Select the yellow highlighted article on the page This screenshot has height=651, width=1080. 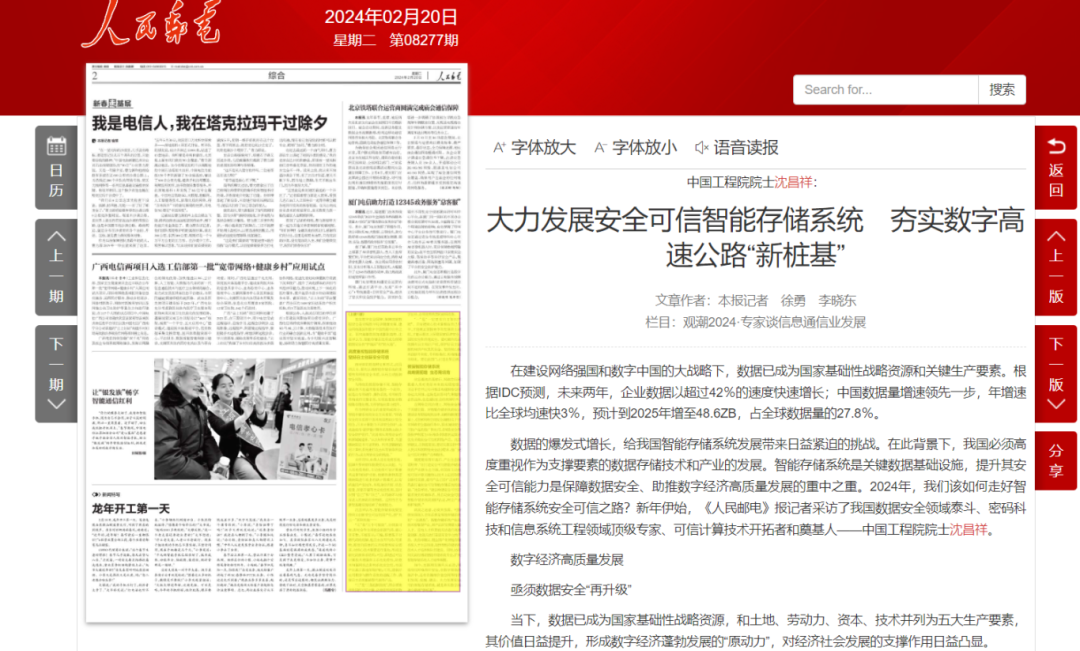point(402,450)
